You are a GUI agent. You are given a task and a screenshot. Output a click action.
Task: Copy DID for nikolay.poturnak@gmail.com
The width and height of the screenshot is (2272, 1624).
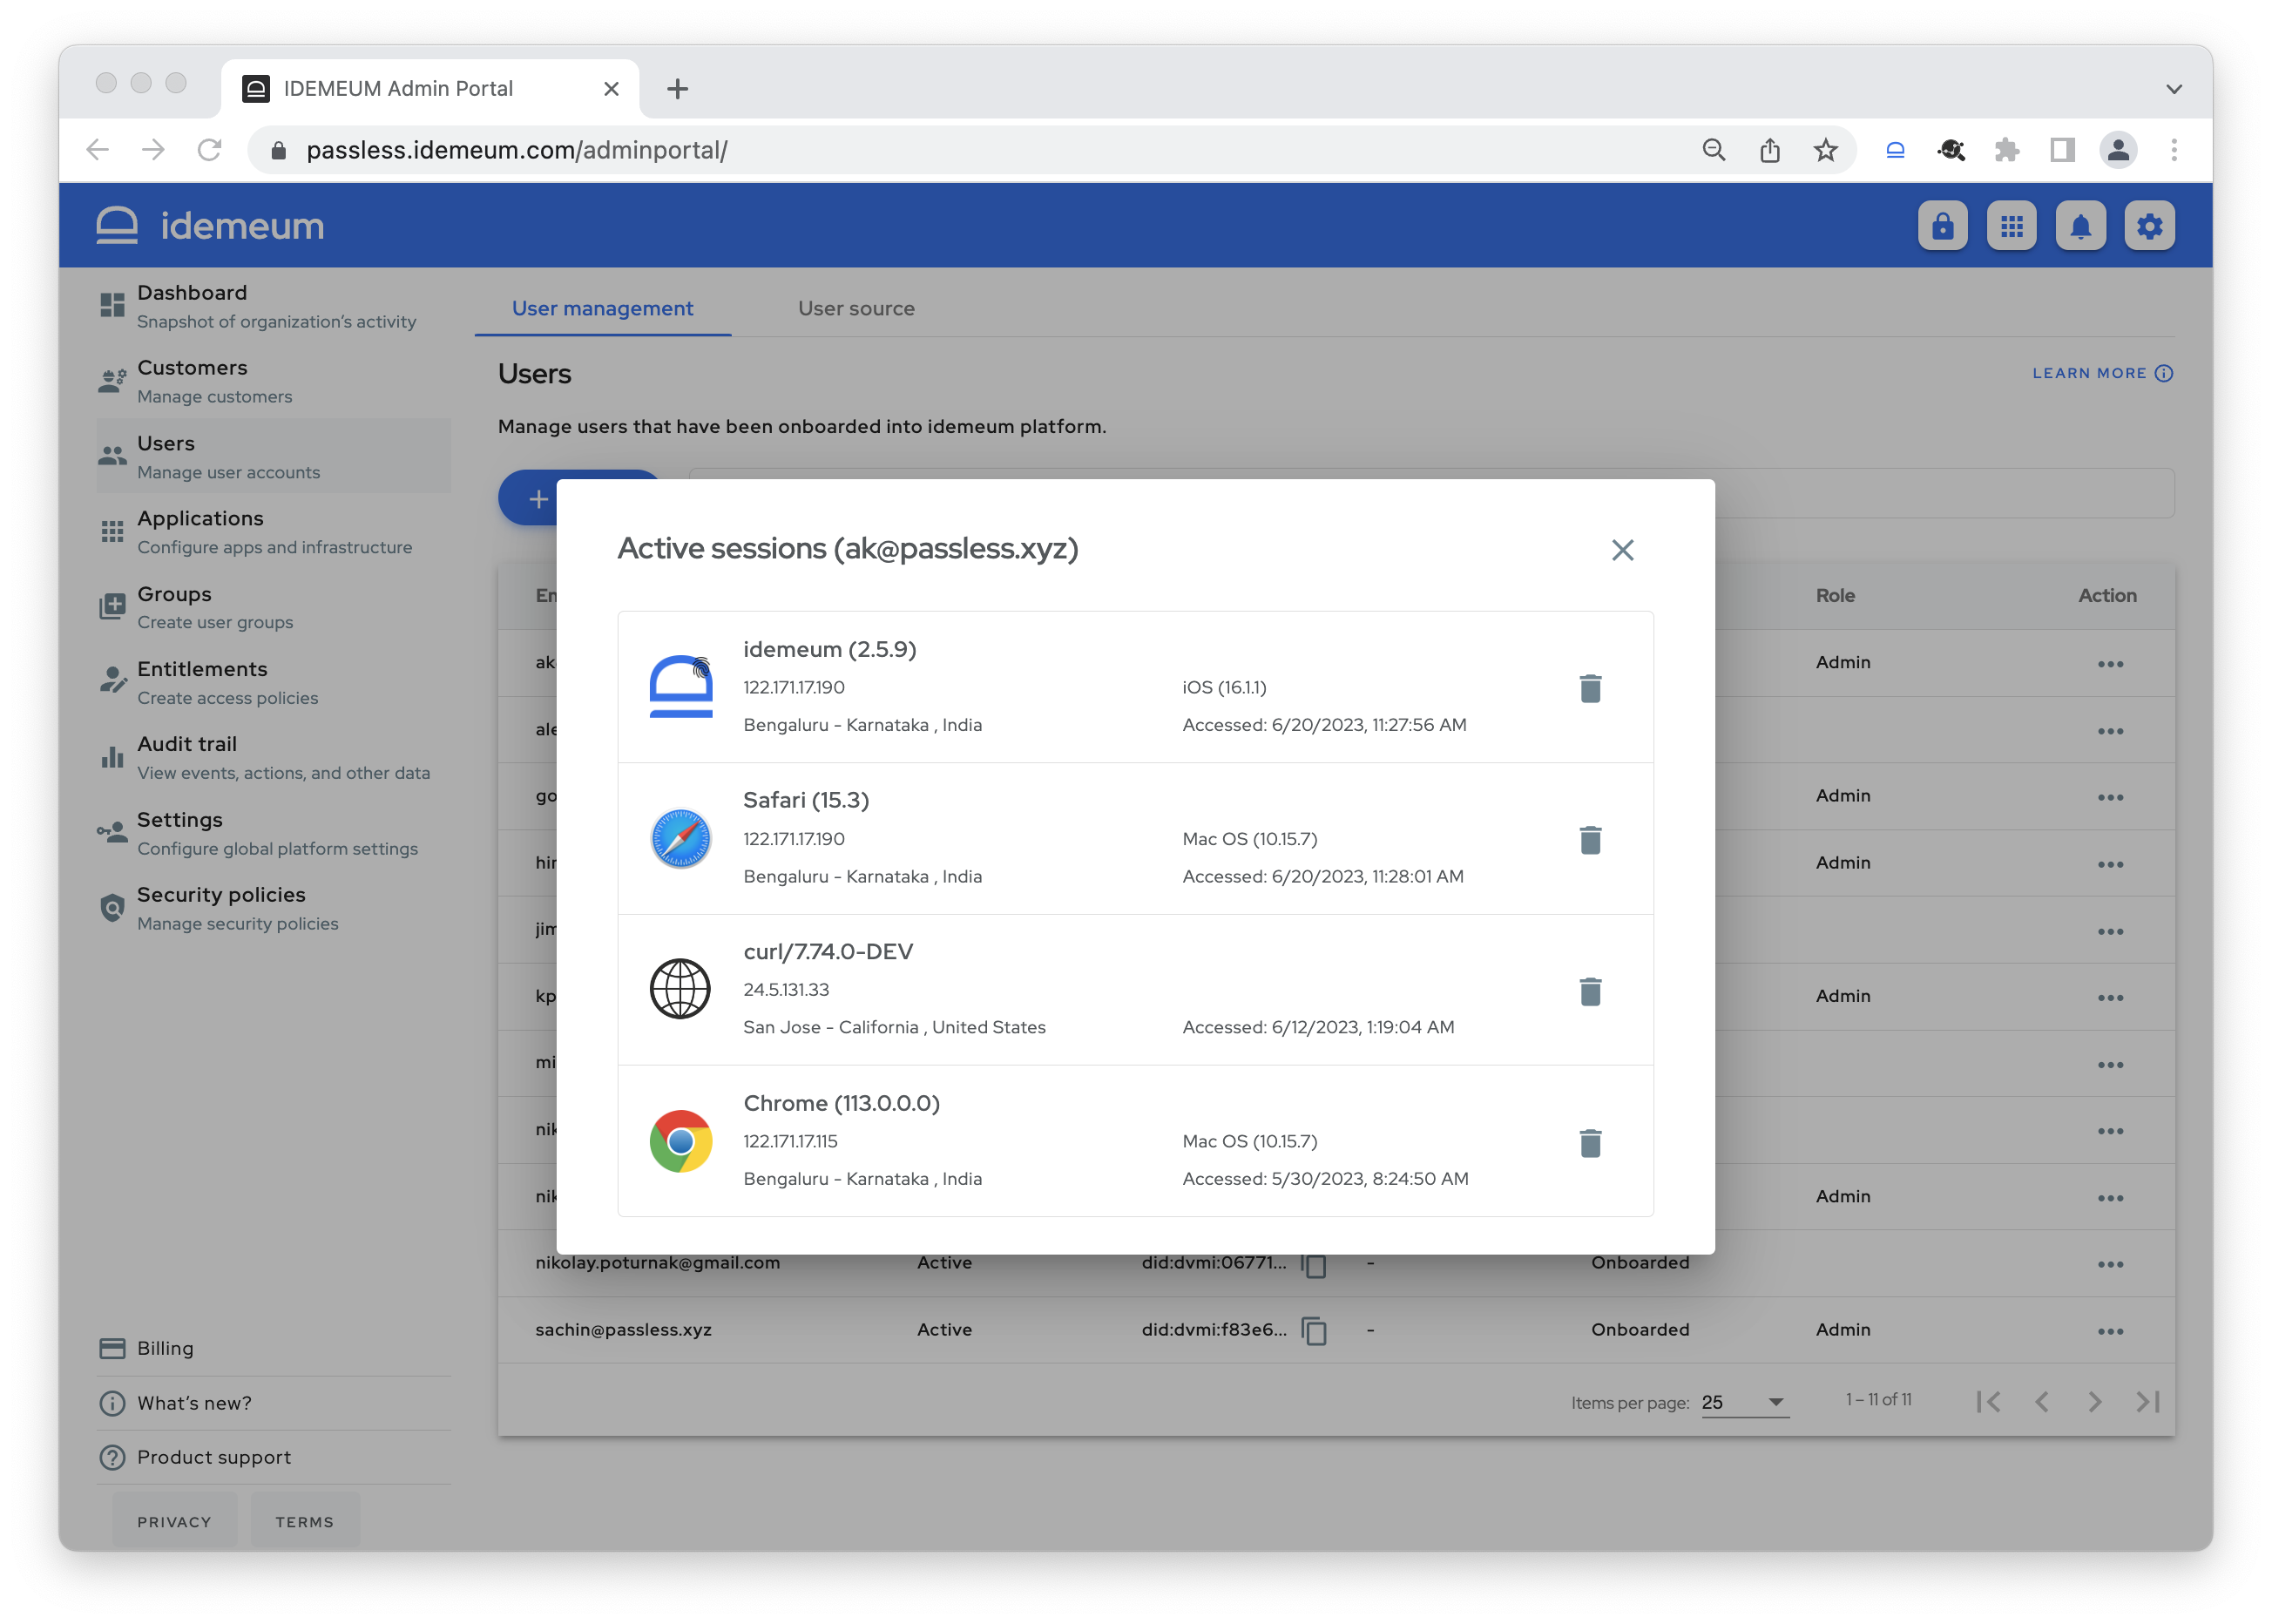tap(1314, 1264)
